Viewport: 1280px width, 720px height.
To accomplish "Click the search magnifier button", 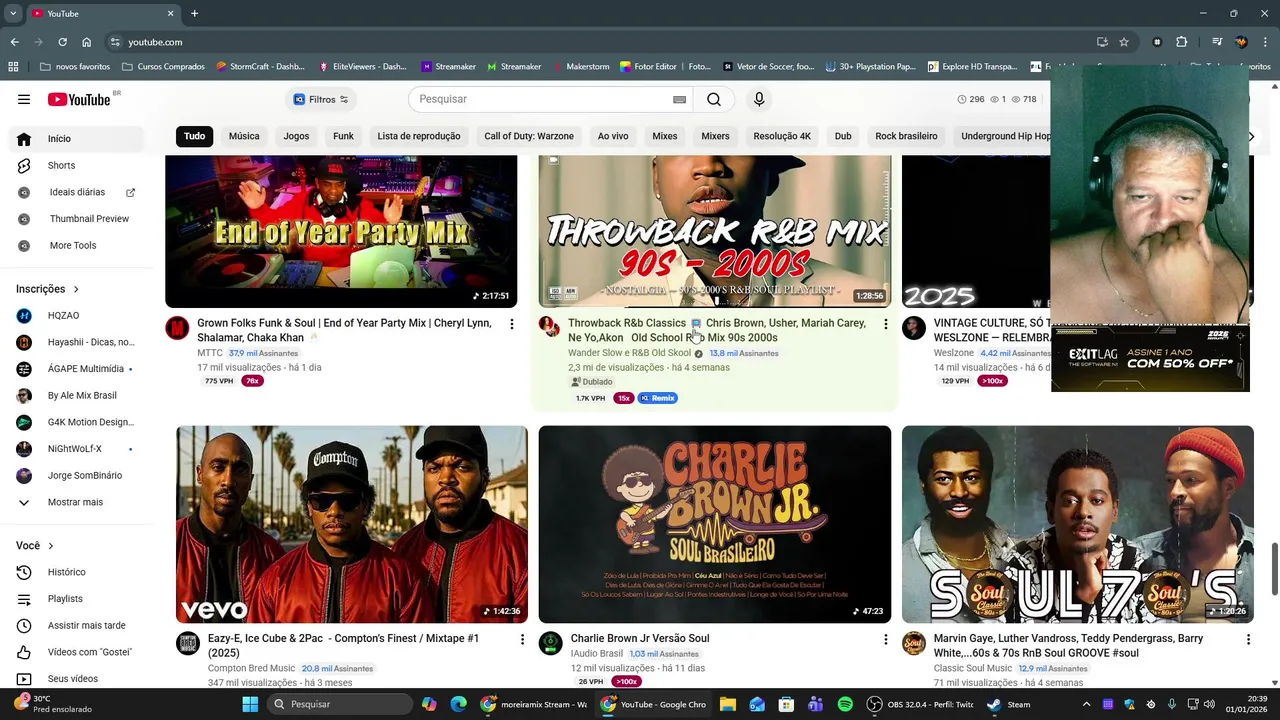I will pos(714,99).
